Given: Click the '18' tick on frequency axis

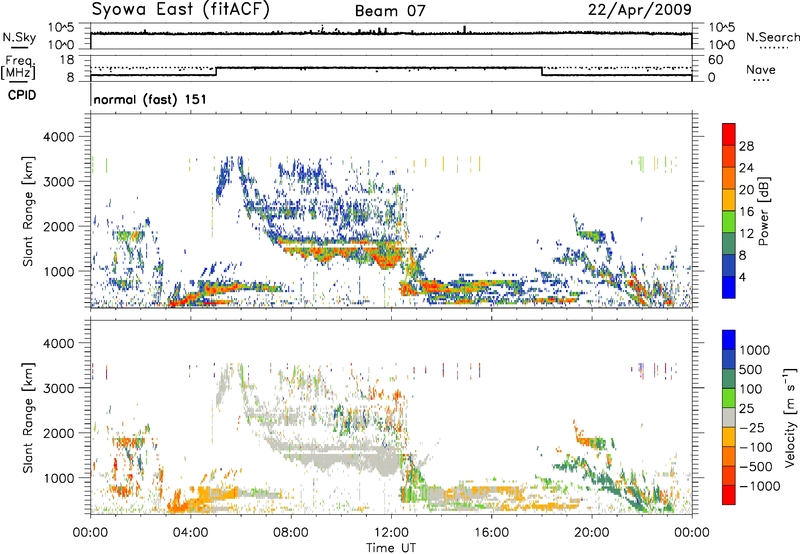Looking at the screenshot, I should coord(66,60).
